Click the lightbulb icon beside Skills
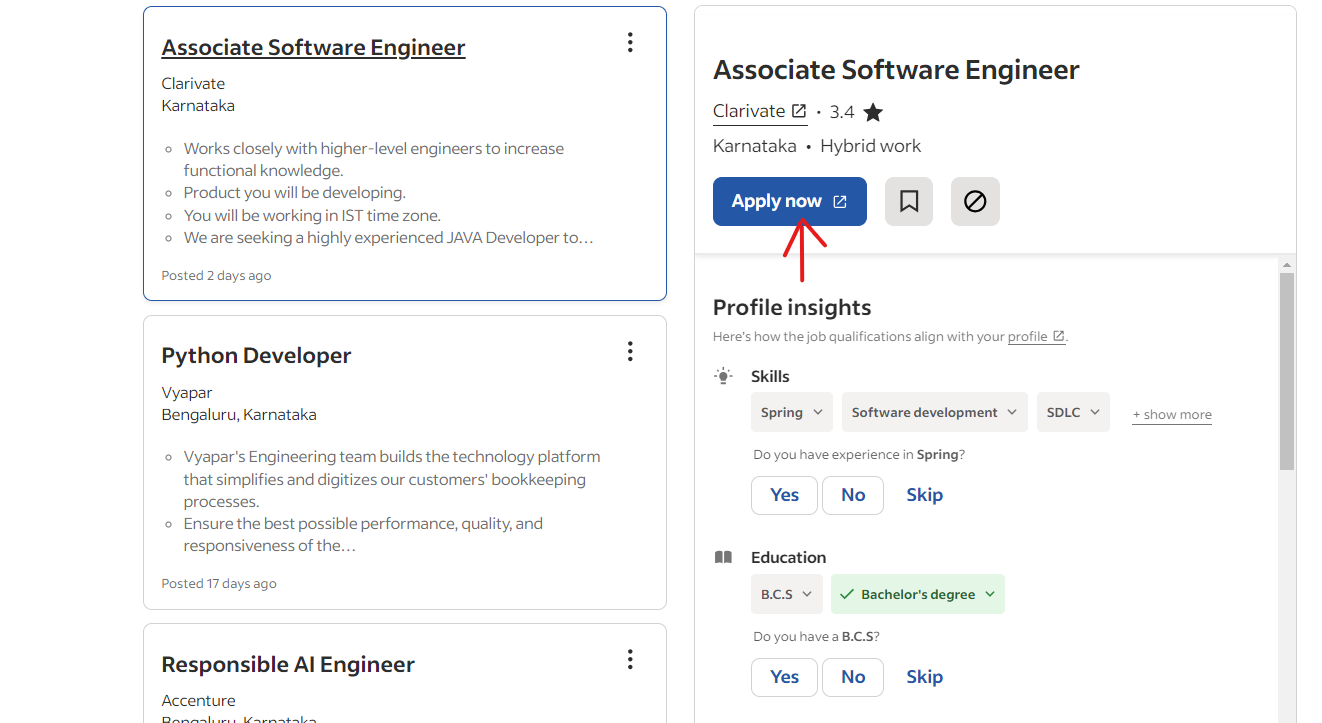This screenshot has width=1322, height=723. pyautogui.click(x=723, y=376)
